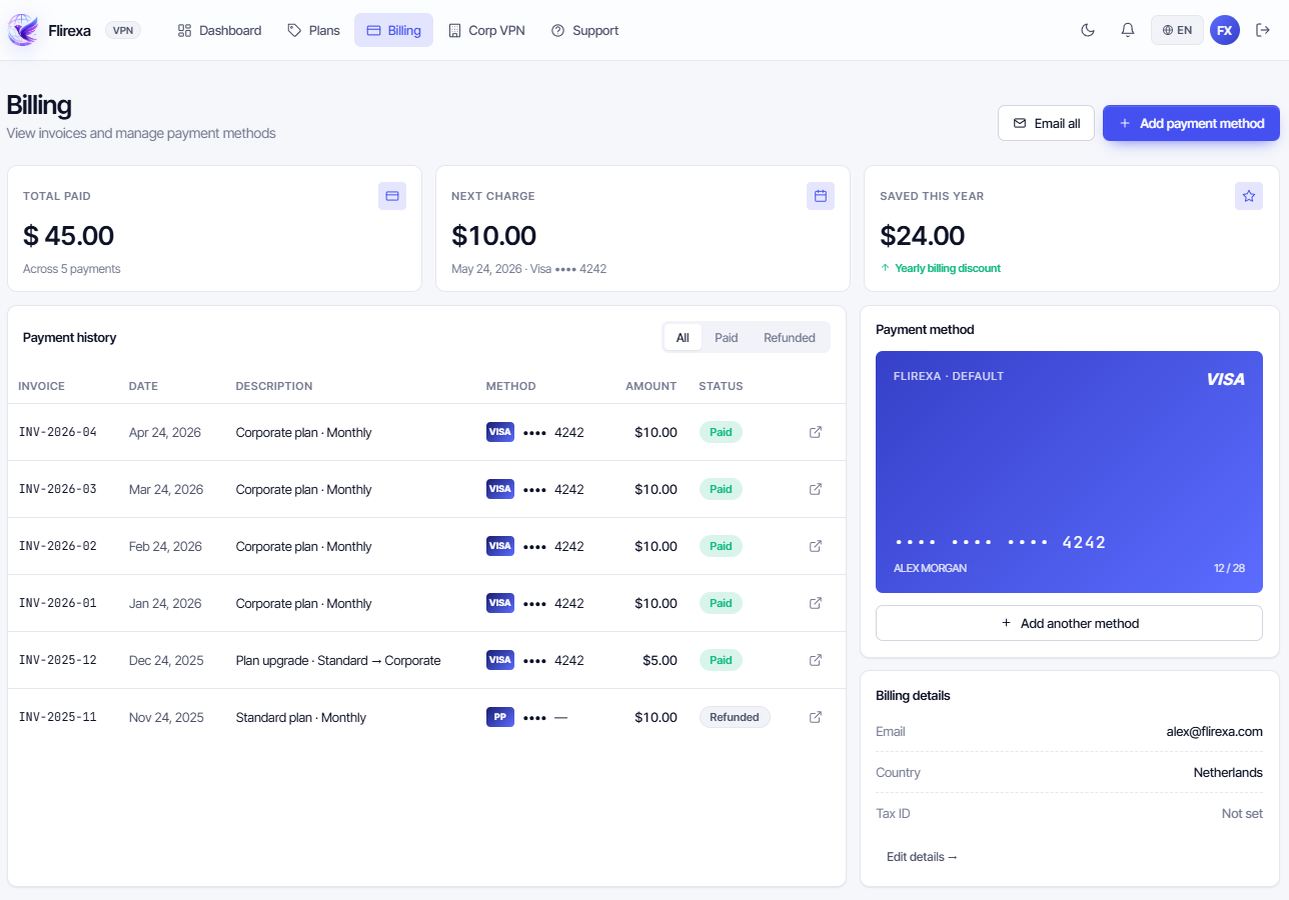Click the Visa badge in INV-2026-03 row

(x=500, y=489)
